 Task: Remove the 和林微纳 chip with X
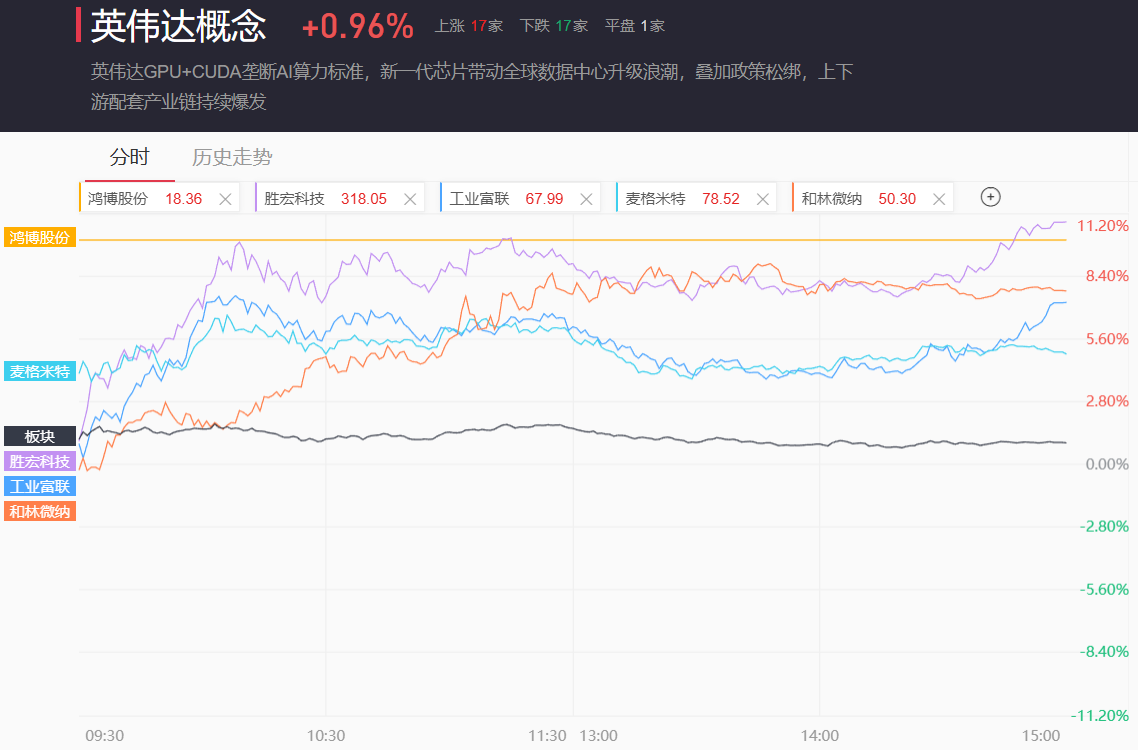click(939, 199)
